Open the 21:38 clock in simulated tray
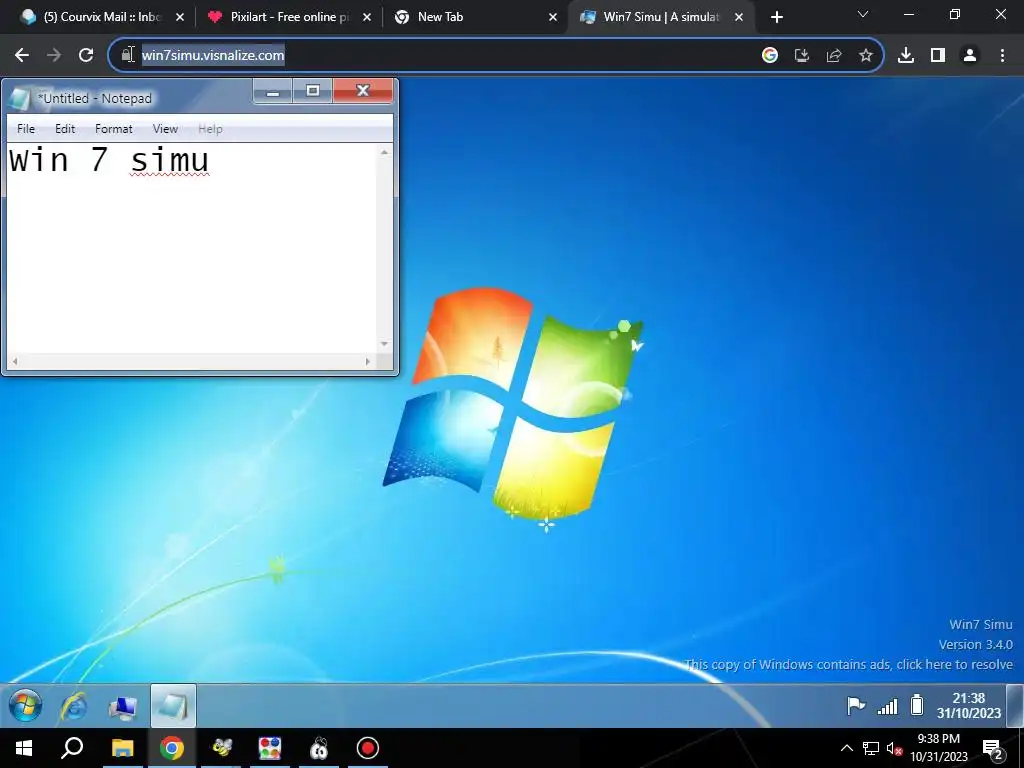Image resolution: width=1024 pixels, height=768 pixels. point(968,705)
